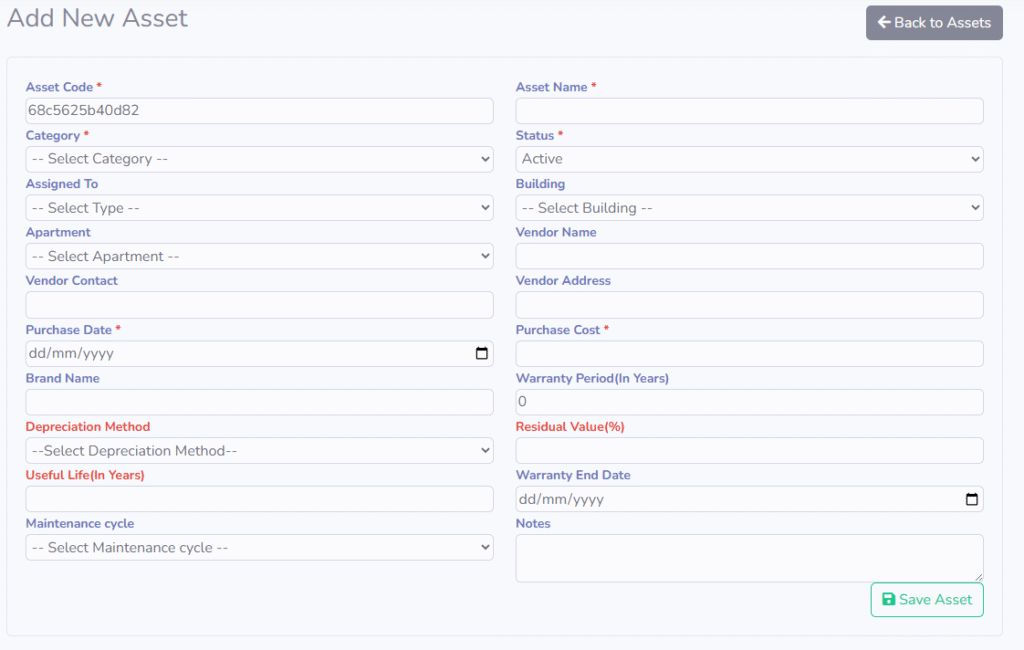Viewport: 1024px width, 650px height.
Task: Select the Warranty Period field showing 0
Action: click(x=749, y=402)
